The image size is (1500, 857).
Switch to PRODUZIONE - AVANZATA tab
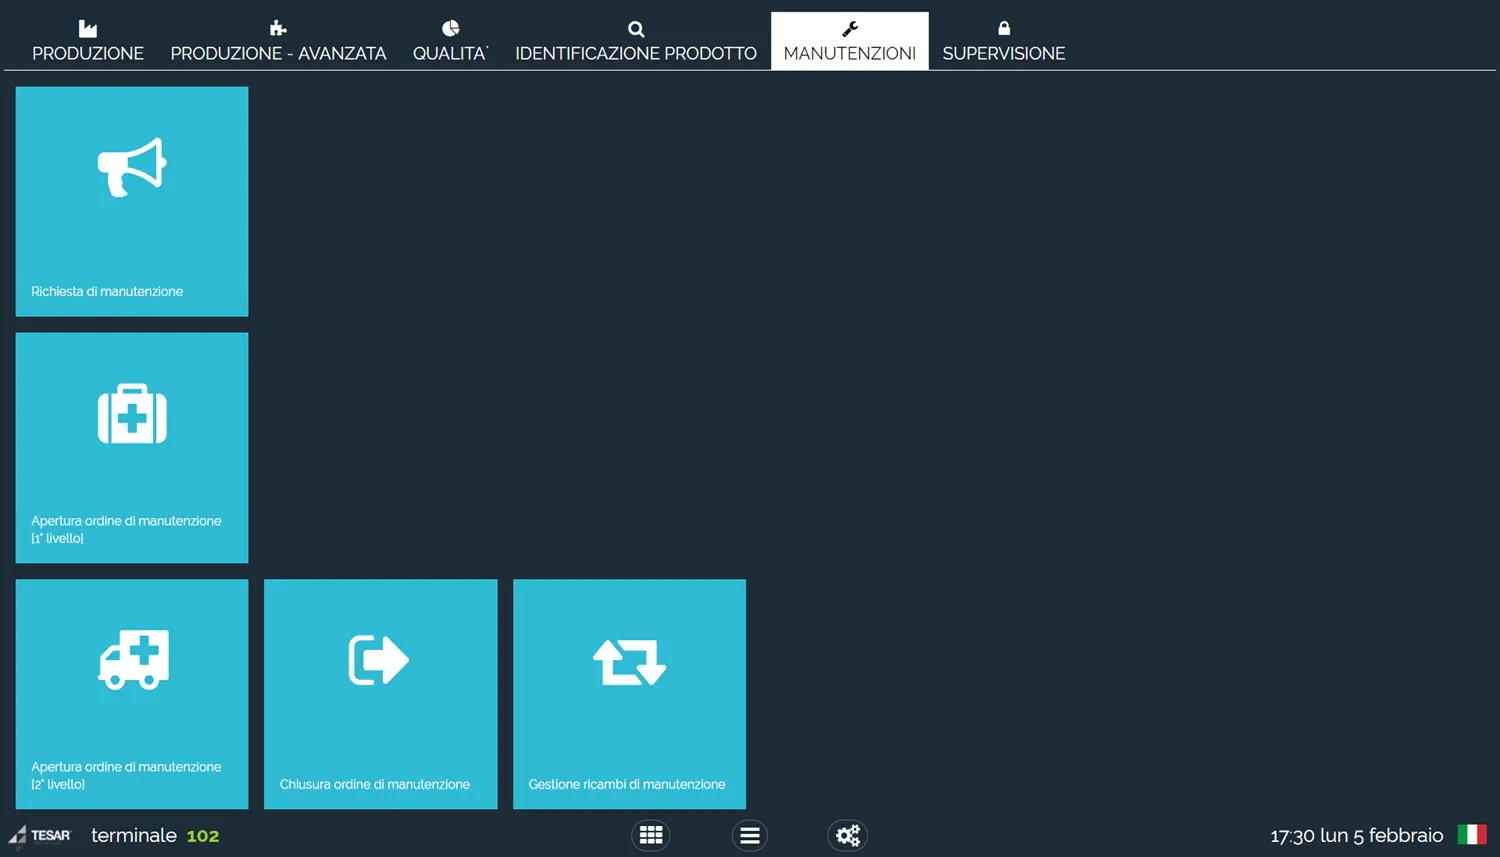coord(278,42)
